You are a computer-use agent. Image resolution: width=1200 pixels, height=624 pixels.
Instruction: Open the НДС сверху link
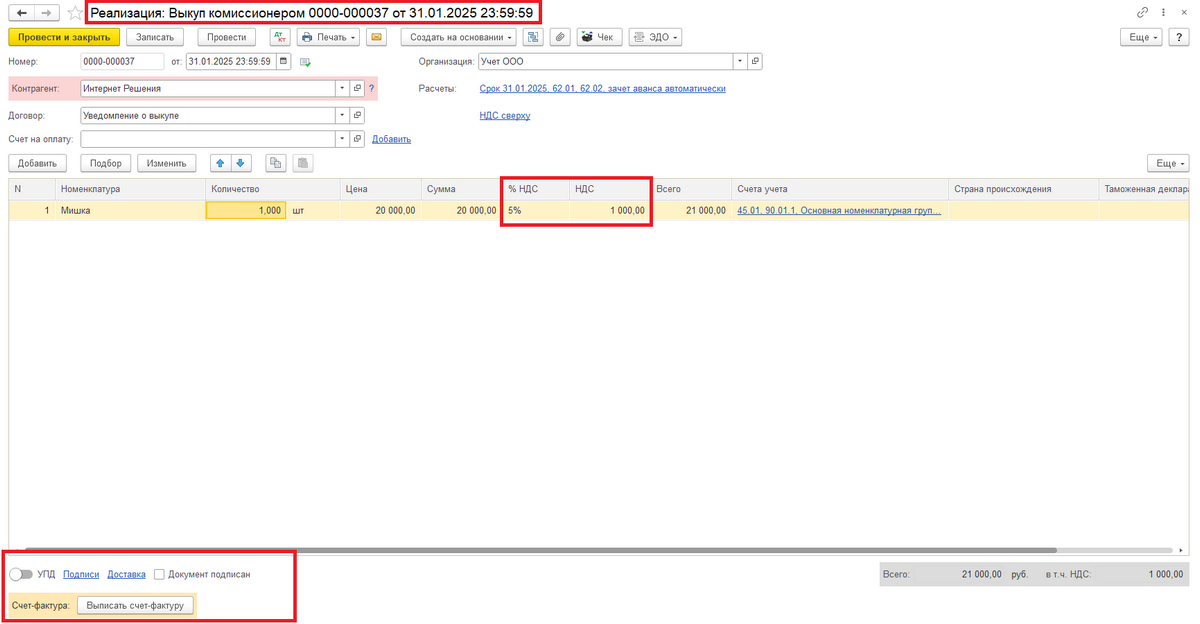point(505,115)
